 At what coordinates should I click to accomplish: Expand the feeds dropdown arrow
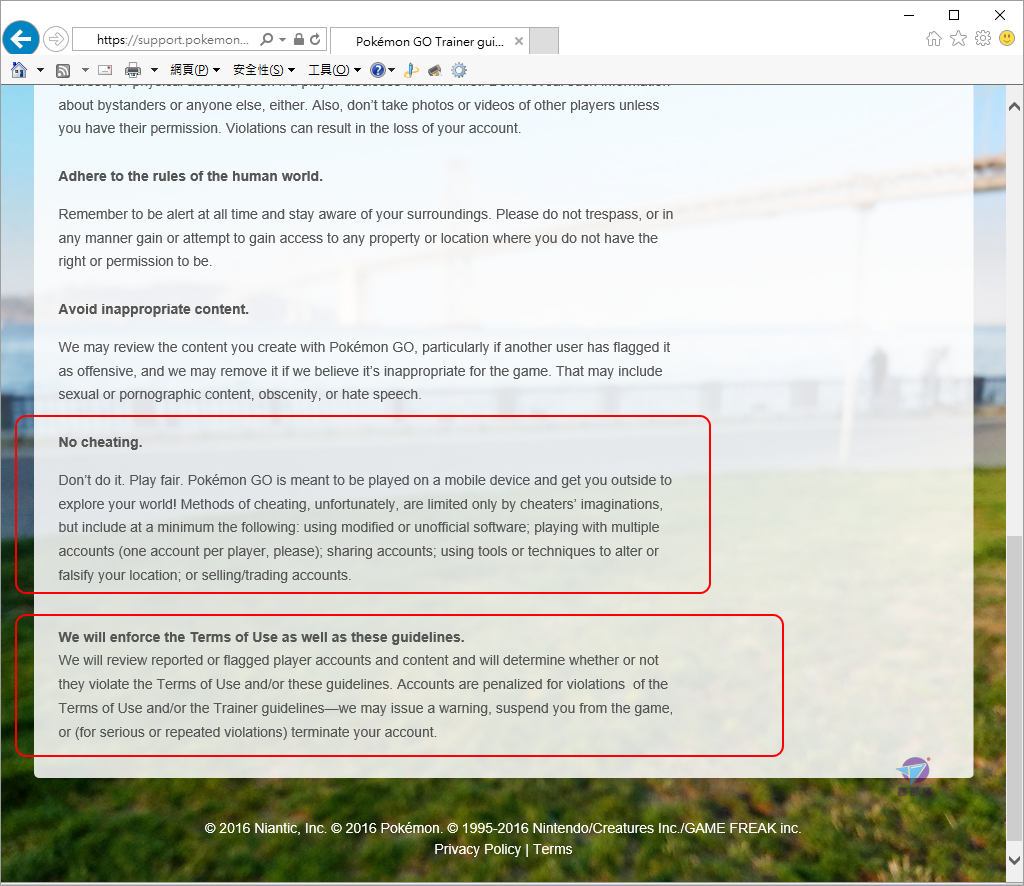tap(85, 70)
